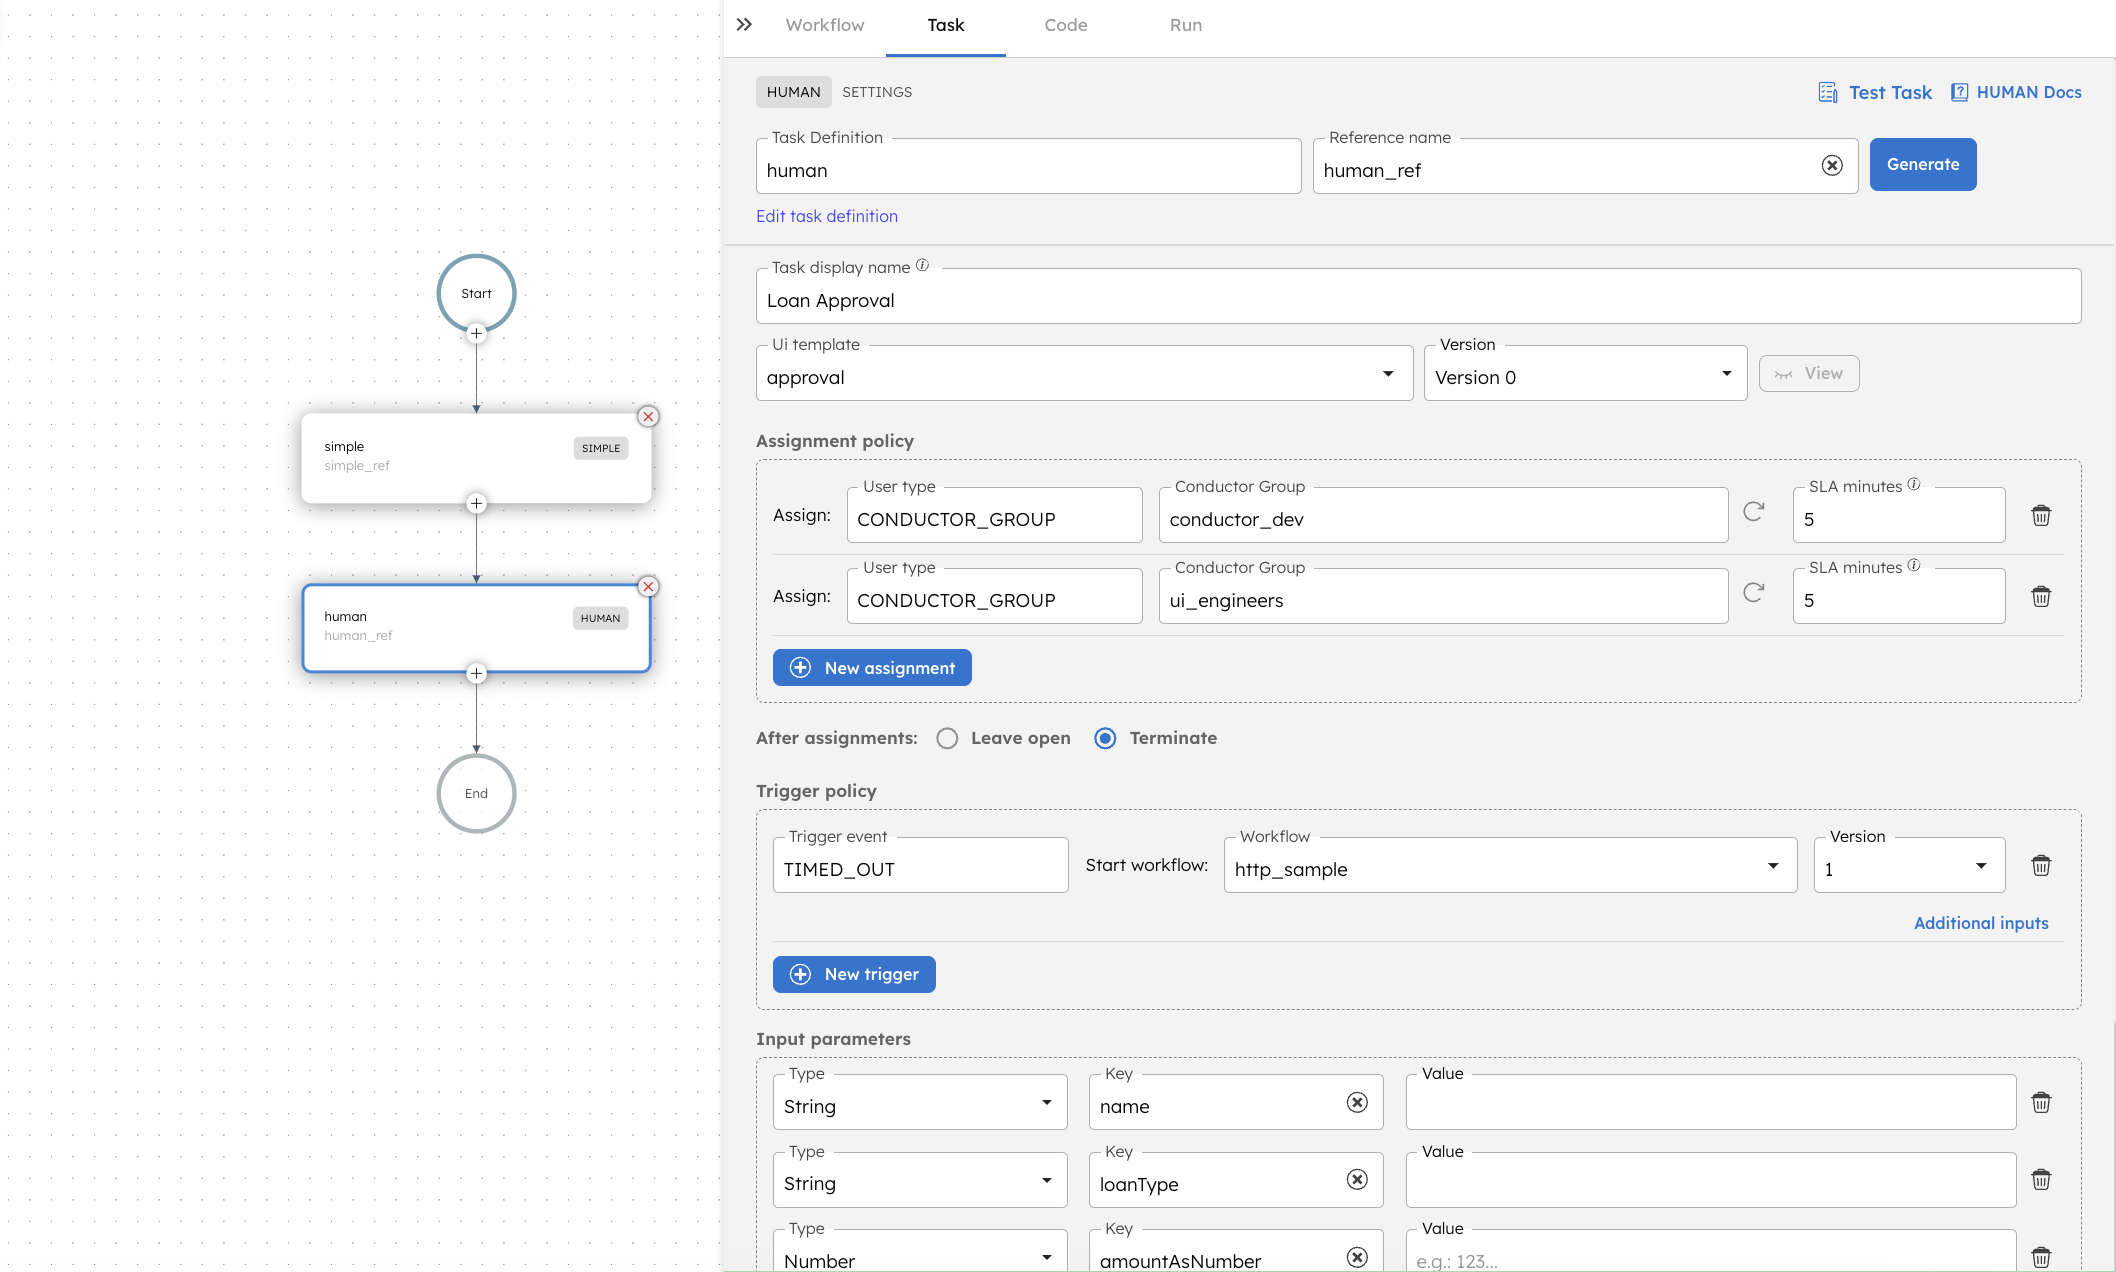Select the Terminate option

point(1105,739)
